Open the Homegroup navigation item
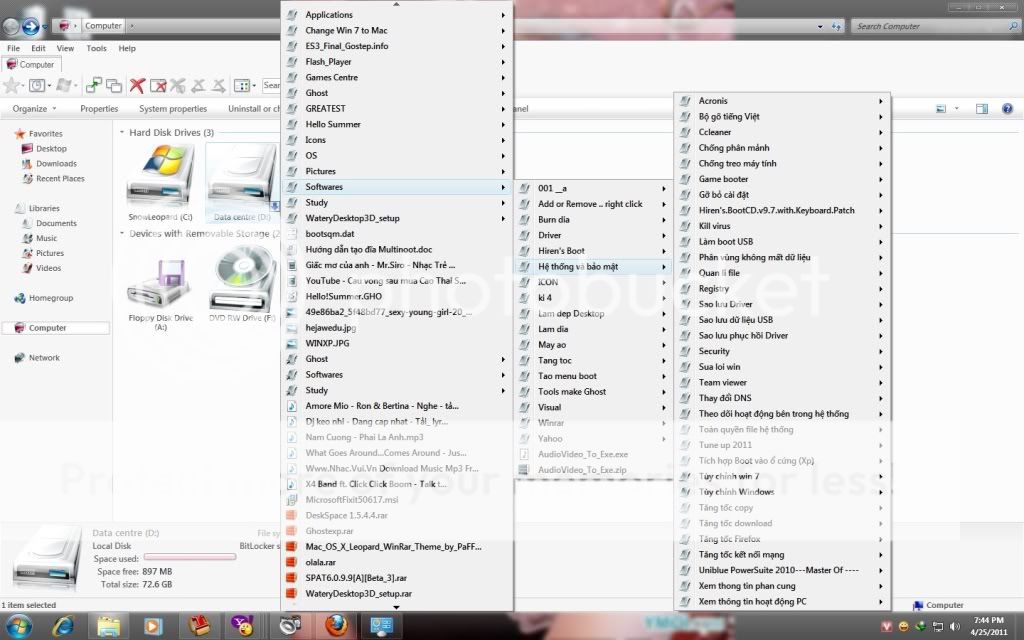 [x=51, y=298]
